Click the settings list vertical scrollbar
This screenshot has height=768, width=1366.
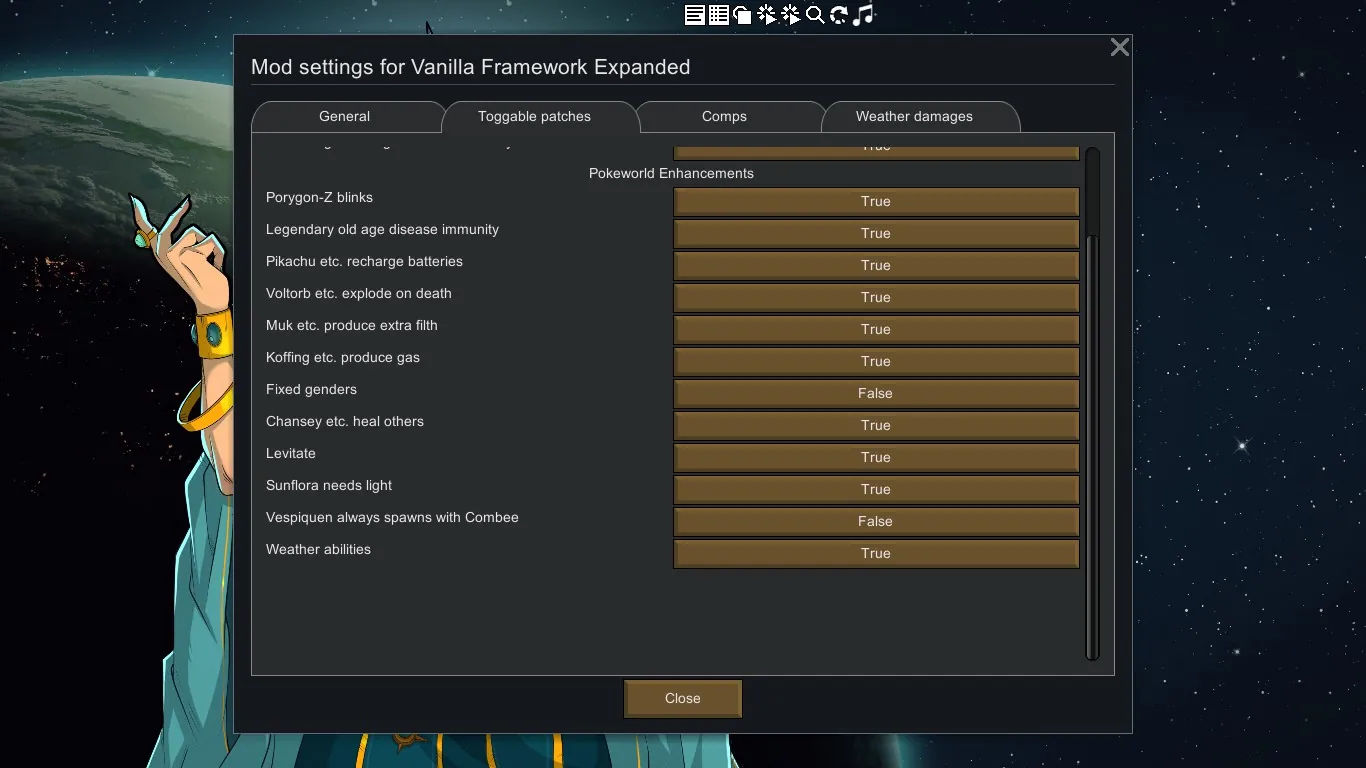pos(1092,440)
